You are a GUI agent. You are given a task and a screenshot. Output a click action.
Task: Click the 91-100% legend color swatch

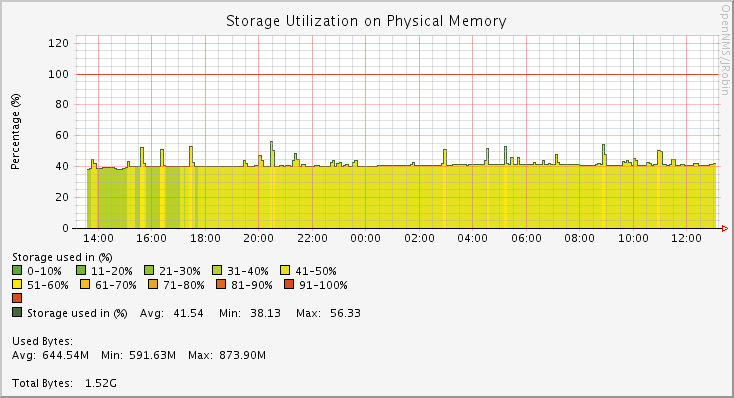point(289,284)
